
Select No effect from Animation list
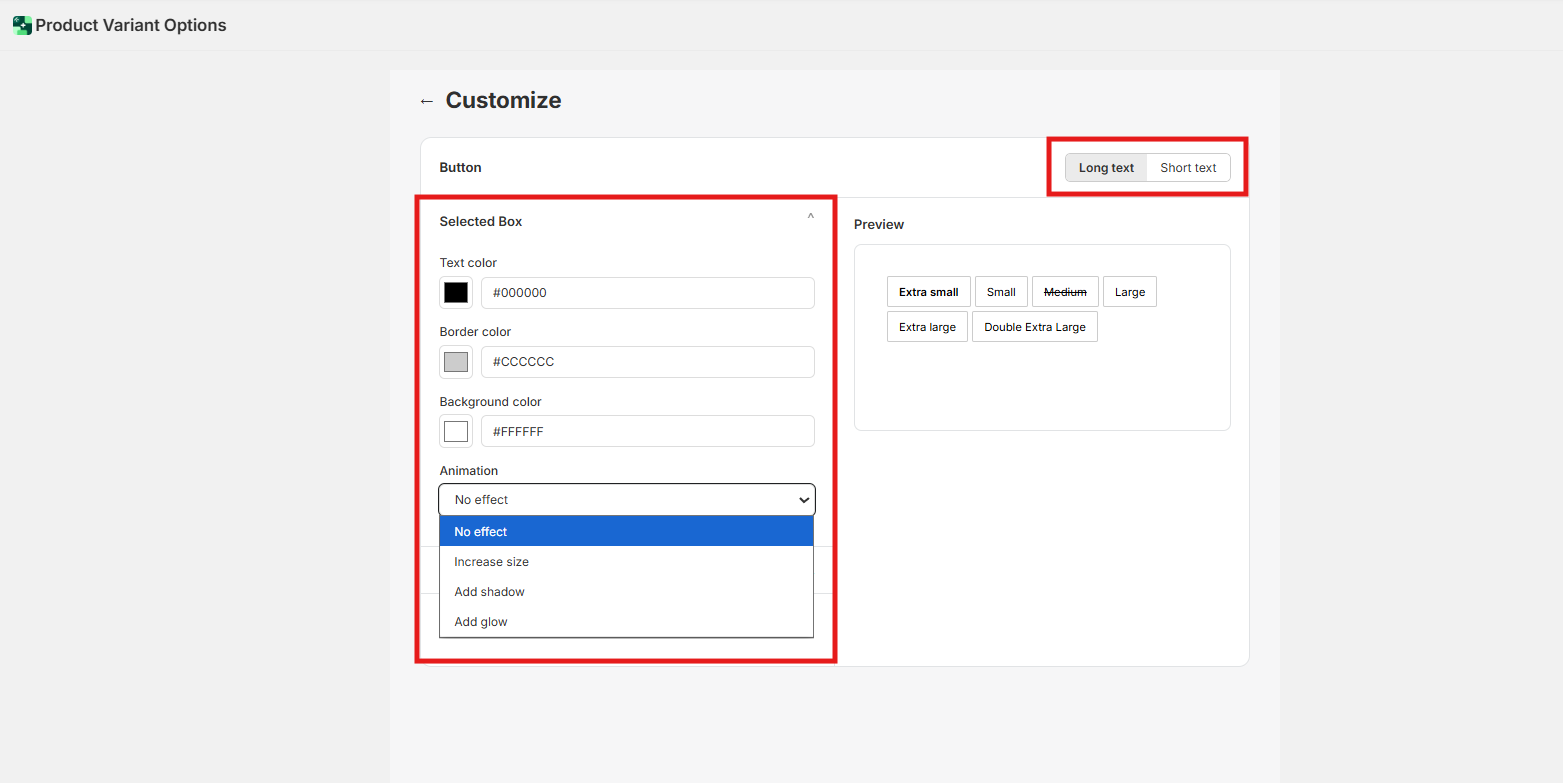pos(626,532)
